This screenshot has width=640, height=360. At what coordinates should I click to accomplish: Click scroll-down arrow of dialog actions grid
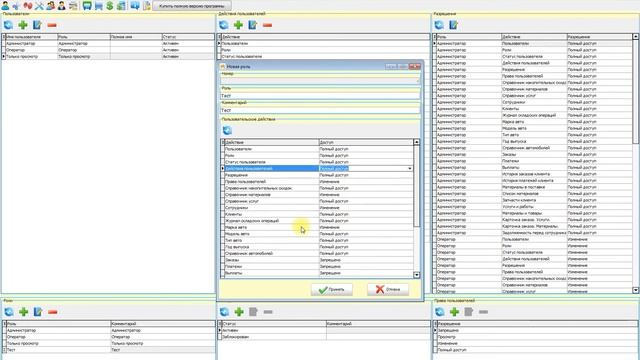tap(416, 275)
